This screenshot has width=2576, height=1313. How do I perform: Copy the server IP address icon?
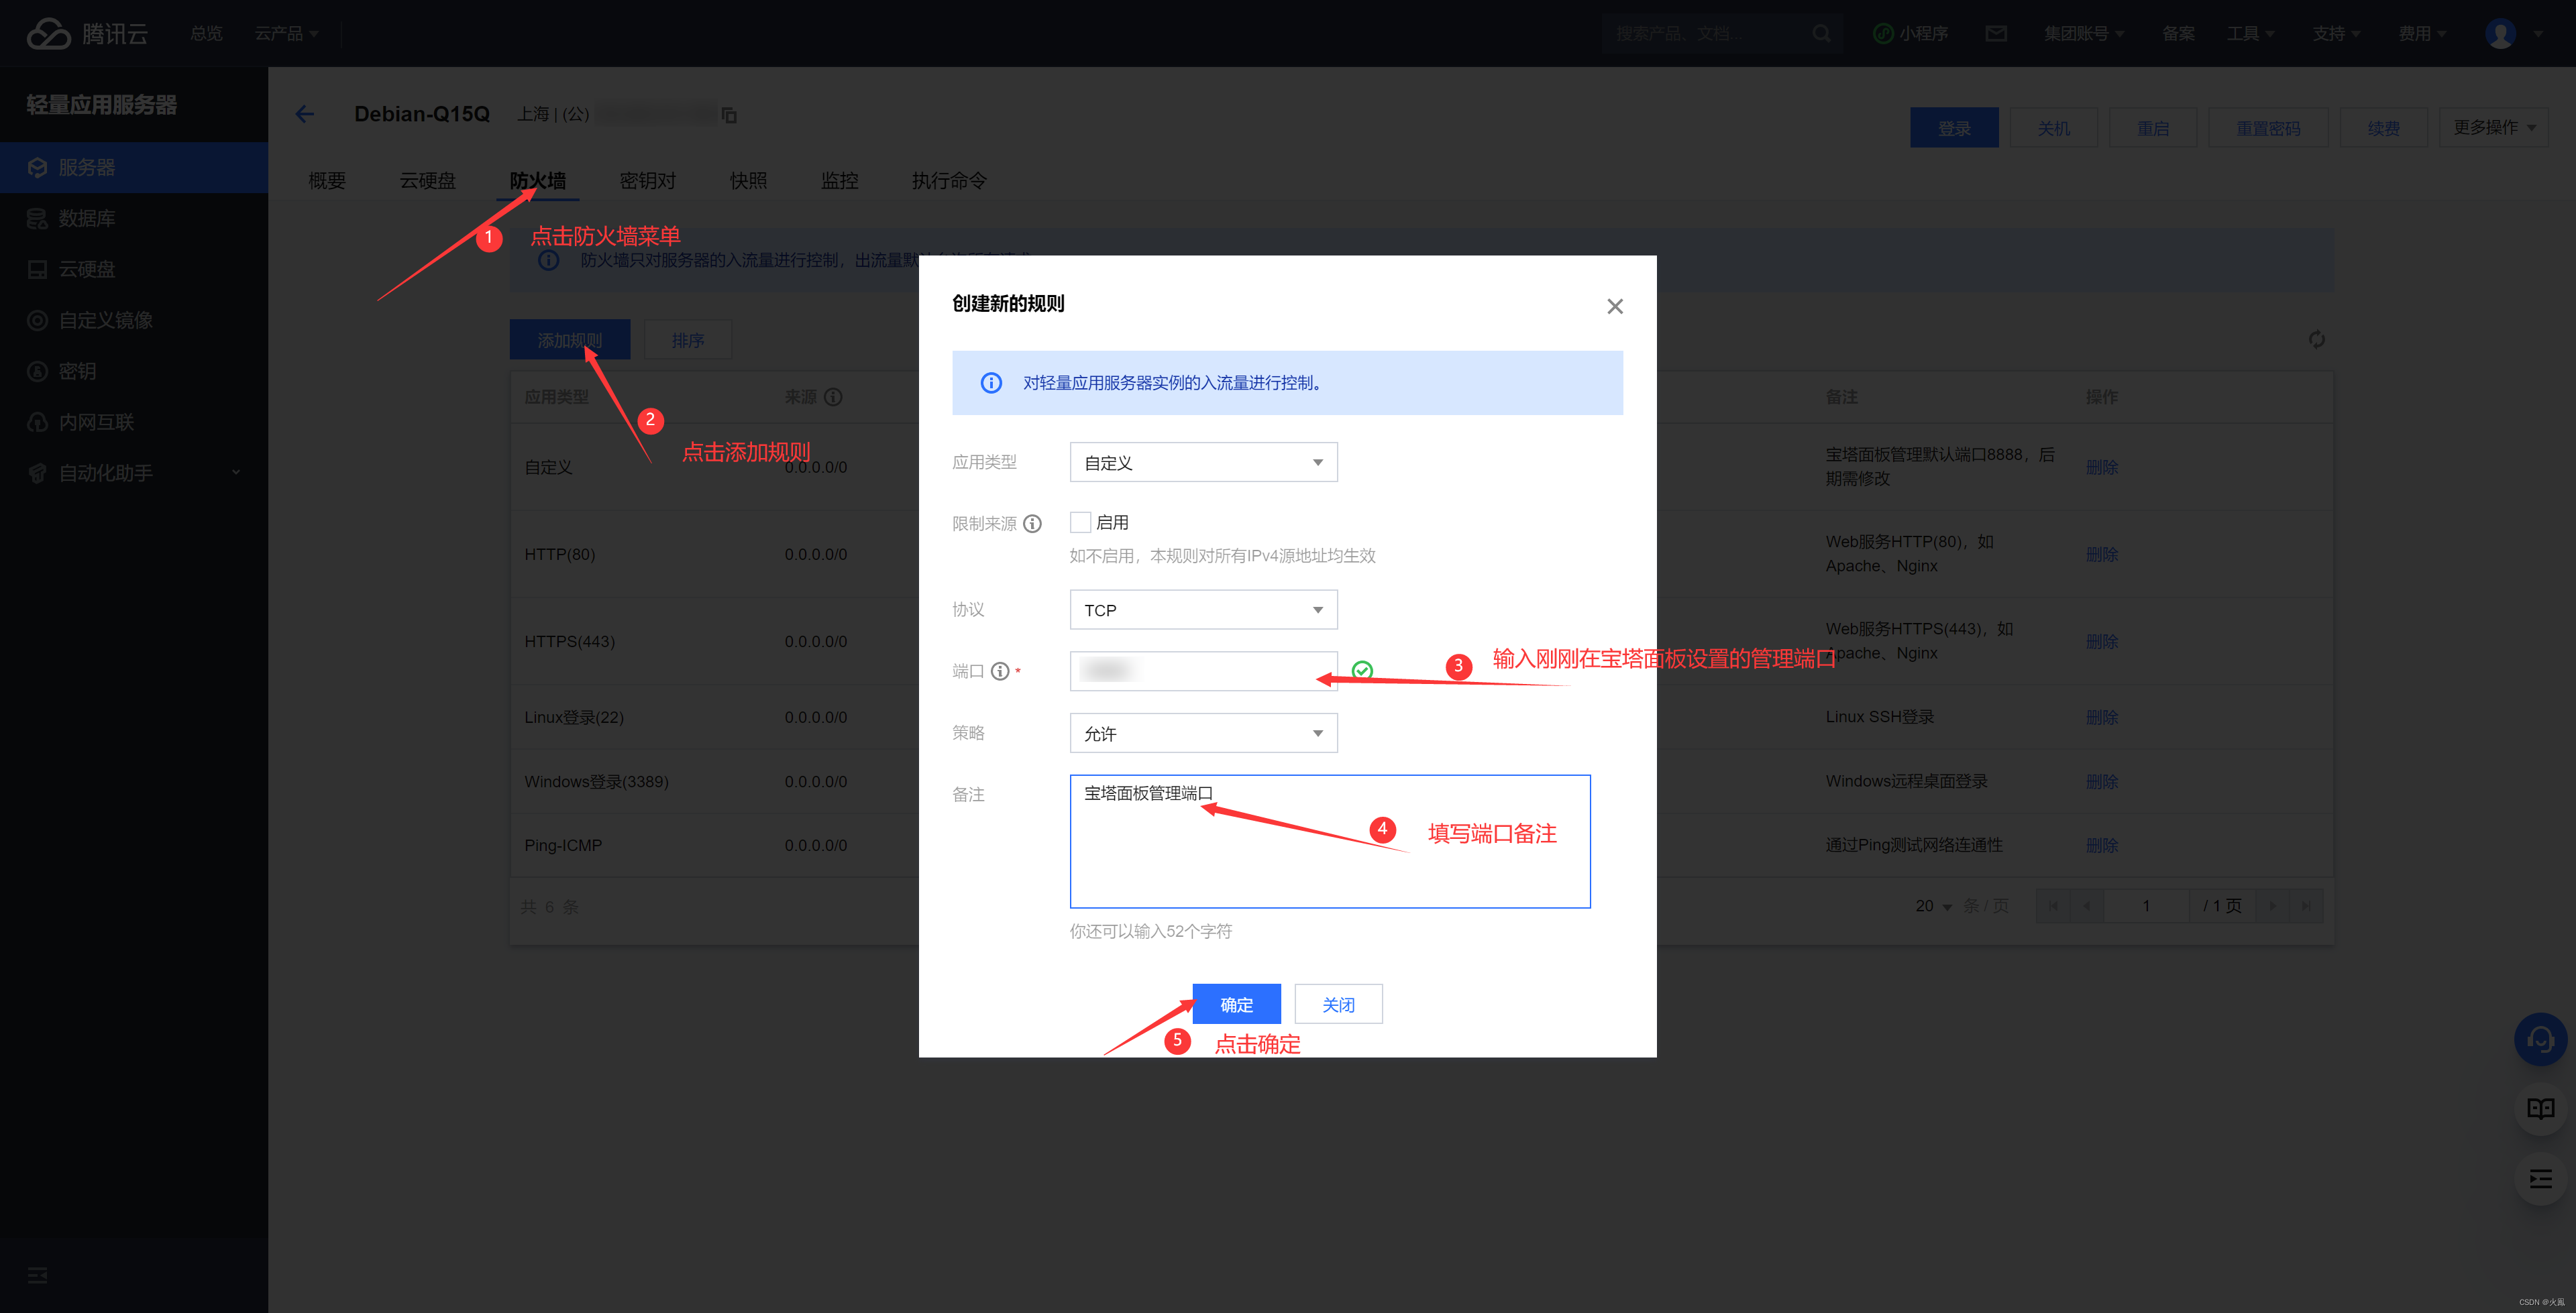point(729,115)
